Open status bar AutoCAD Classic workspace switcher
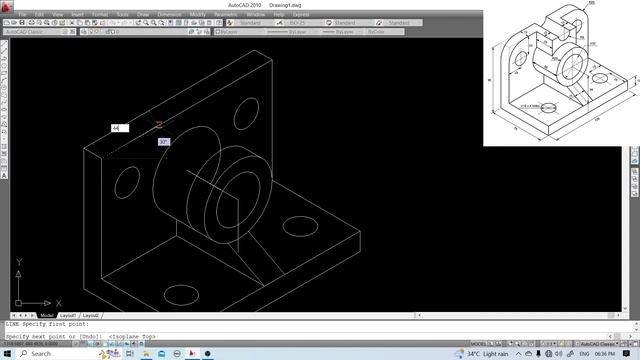The image size is (640, 360). coord(598,344)
